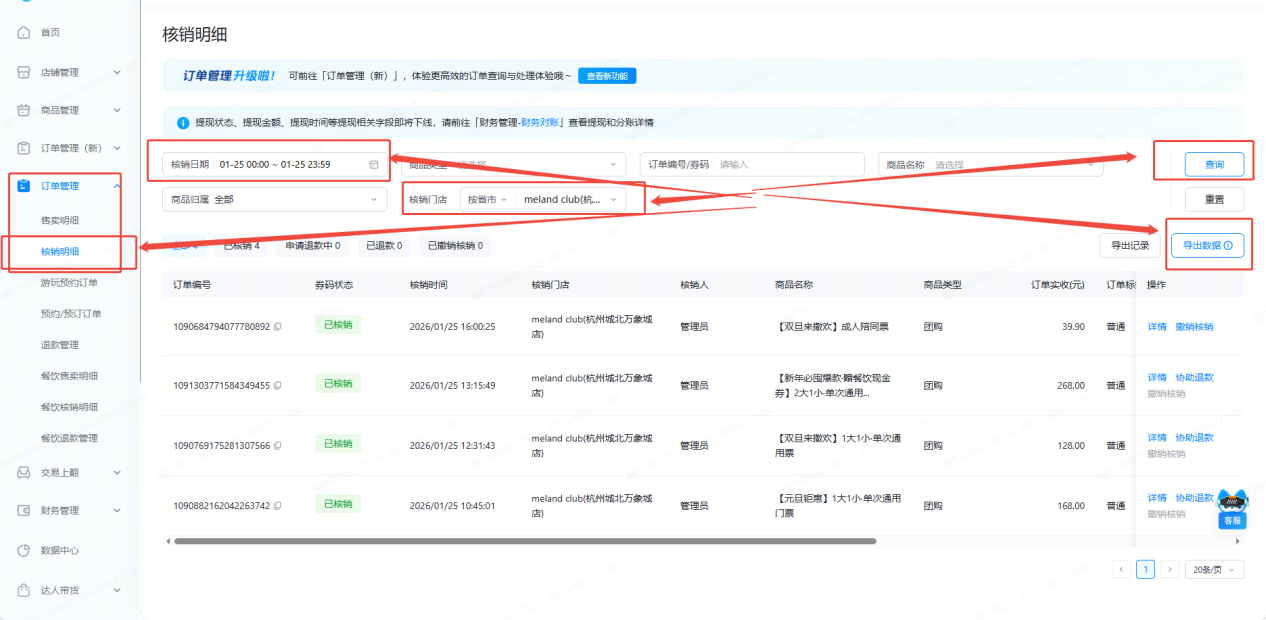The image size is (1266, 620).
Task: Filter by 已核销 4 status
Action: pos(241,245)
